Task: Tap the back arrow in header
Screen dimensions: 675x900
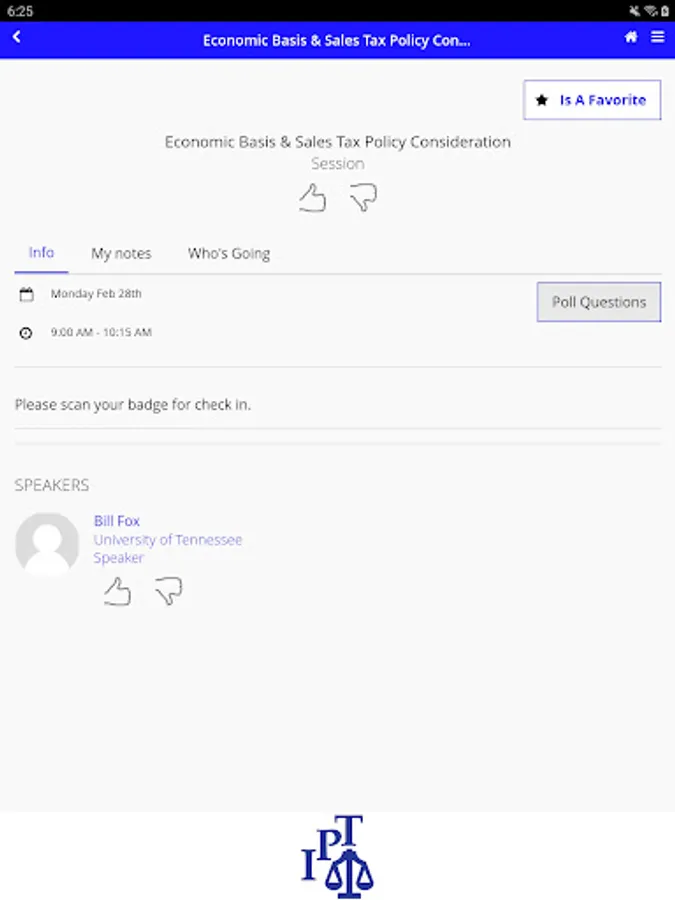Action: click(x=17, y=38)
